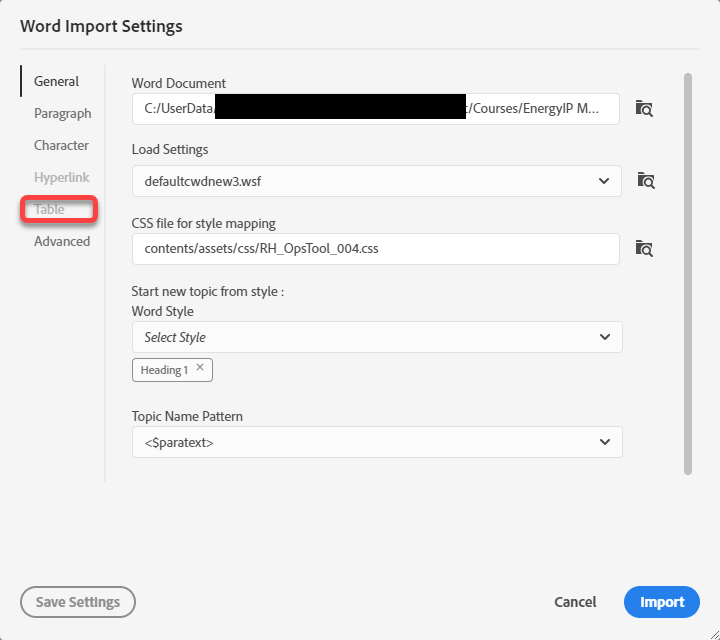Open the Character settings tab
This screenshot has height=640, width=720.
coord(61,145)
